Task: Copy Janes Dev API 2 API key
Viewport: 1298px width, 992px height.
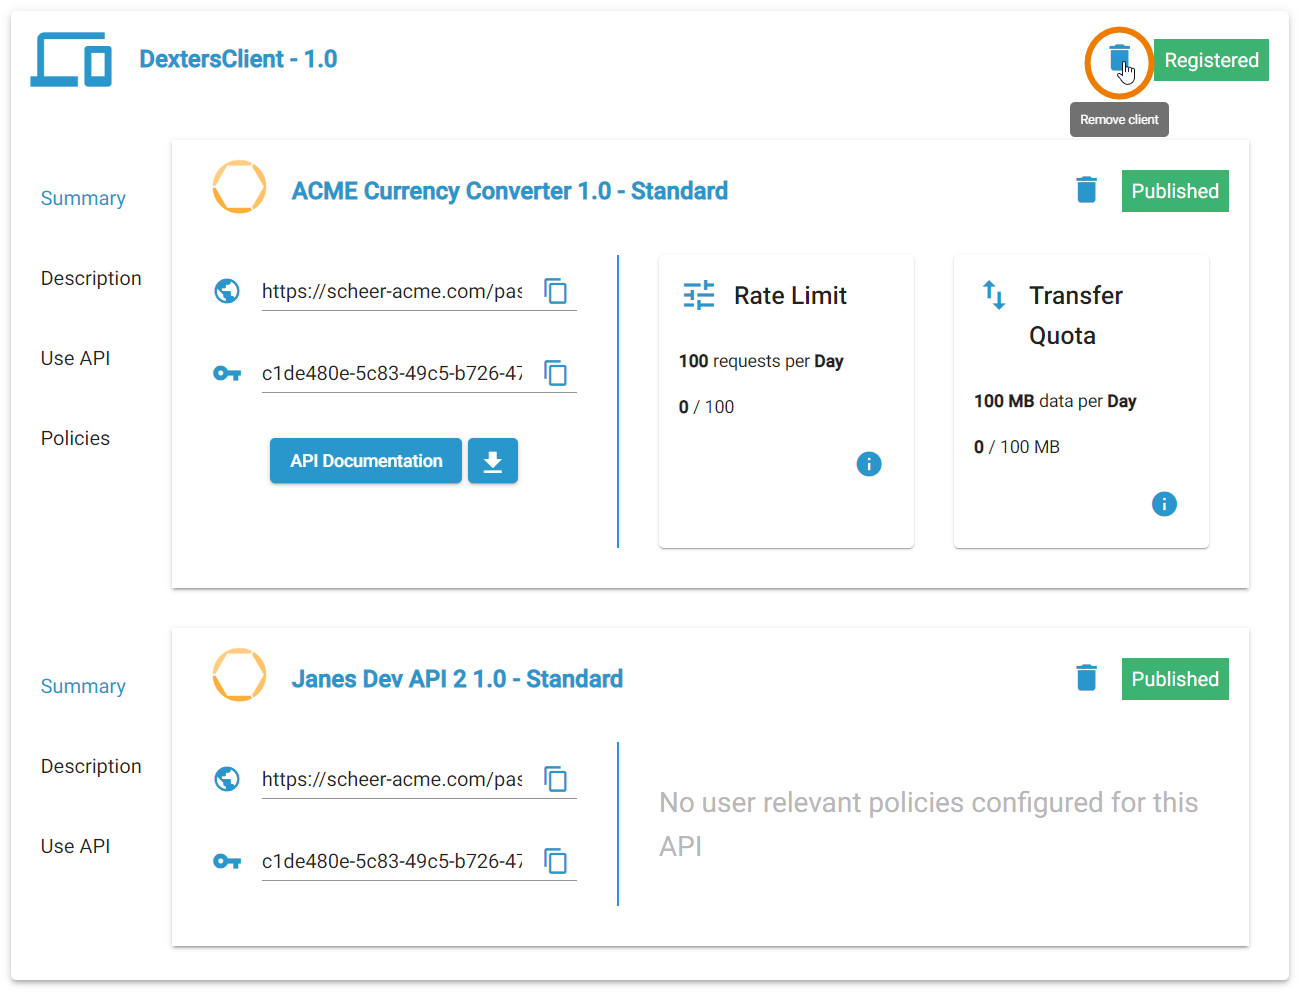Action: point(555,861)
